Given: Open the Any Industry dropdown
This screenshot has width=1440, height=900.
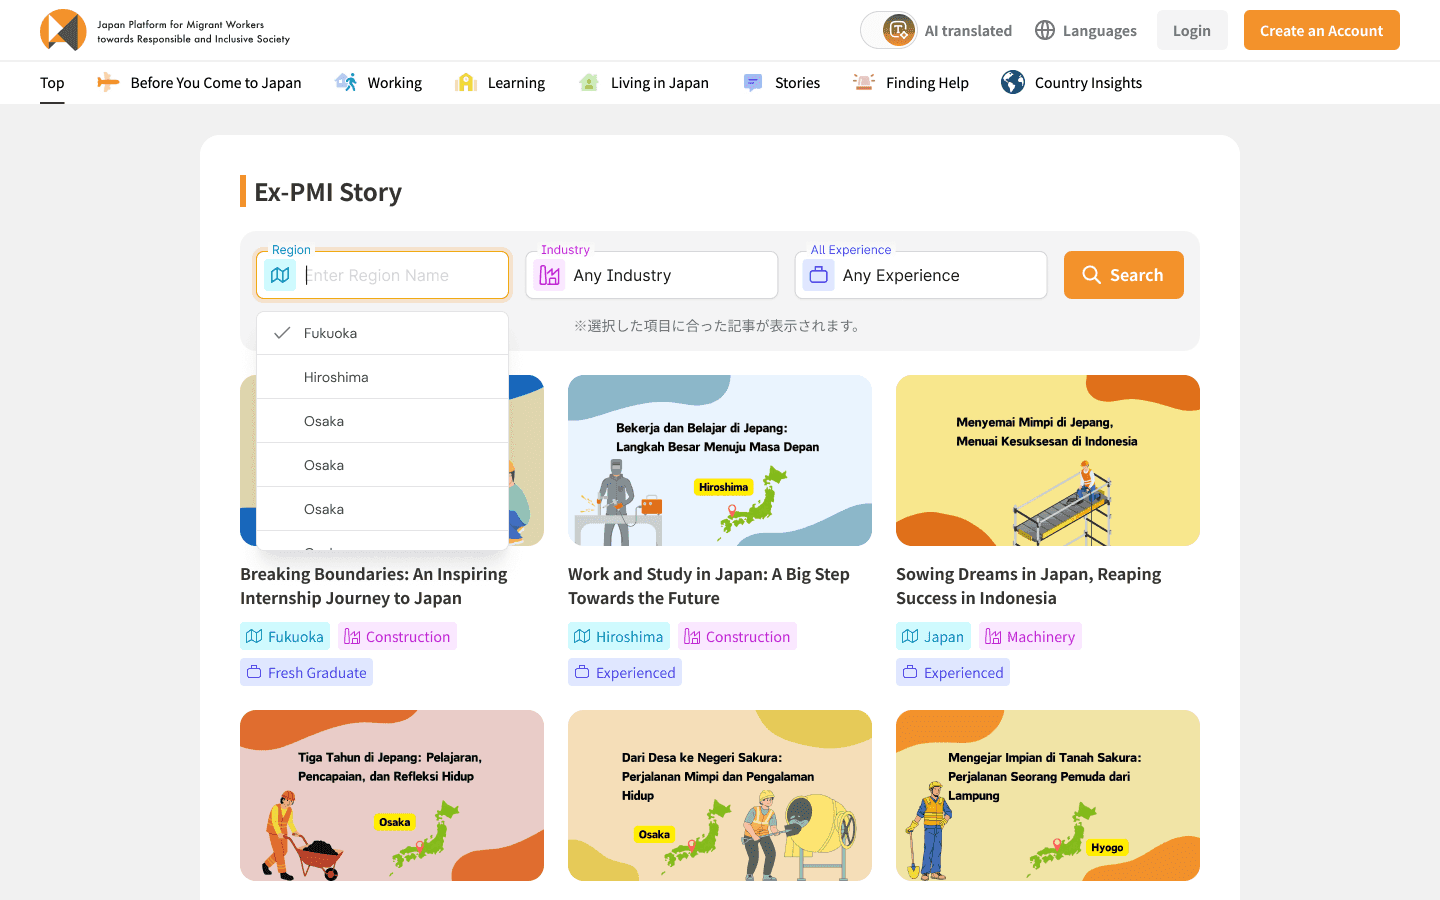Looking at the screenshot, I should [x=652, y=275].
